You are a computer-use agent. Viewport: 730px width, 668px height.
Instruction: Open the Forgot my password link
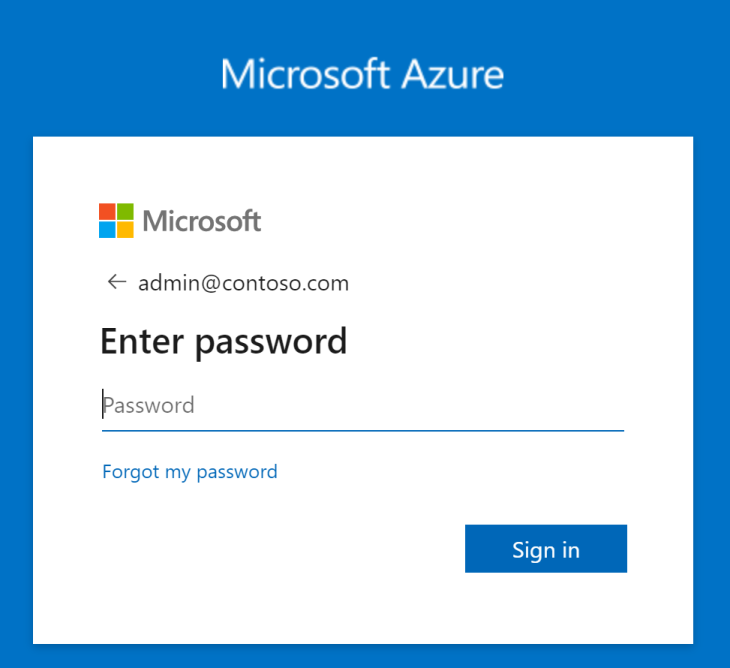tap(190, 472)
